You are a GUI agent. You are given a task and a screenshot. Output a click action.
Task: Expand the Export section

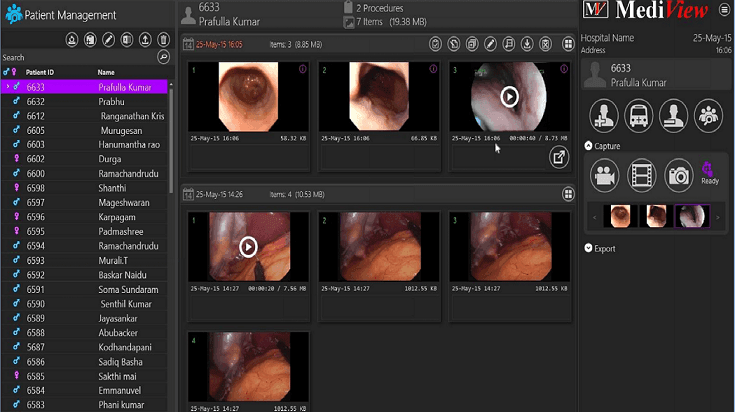tap(588, 248)
